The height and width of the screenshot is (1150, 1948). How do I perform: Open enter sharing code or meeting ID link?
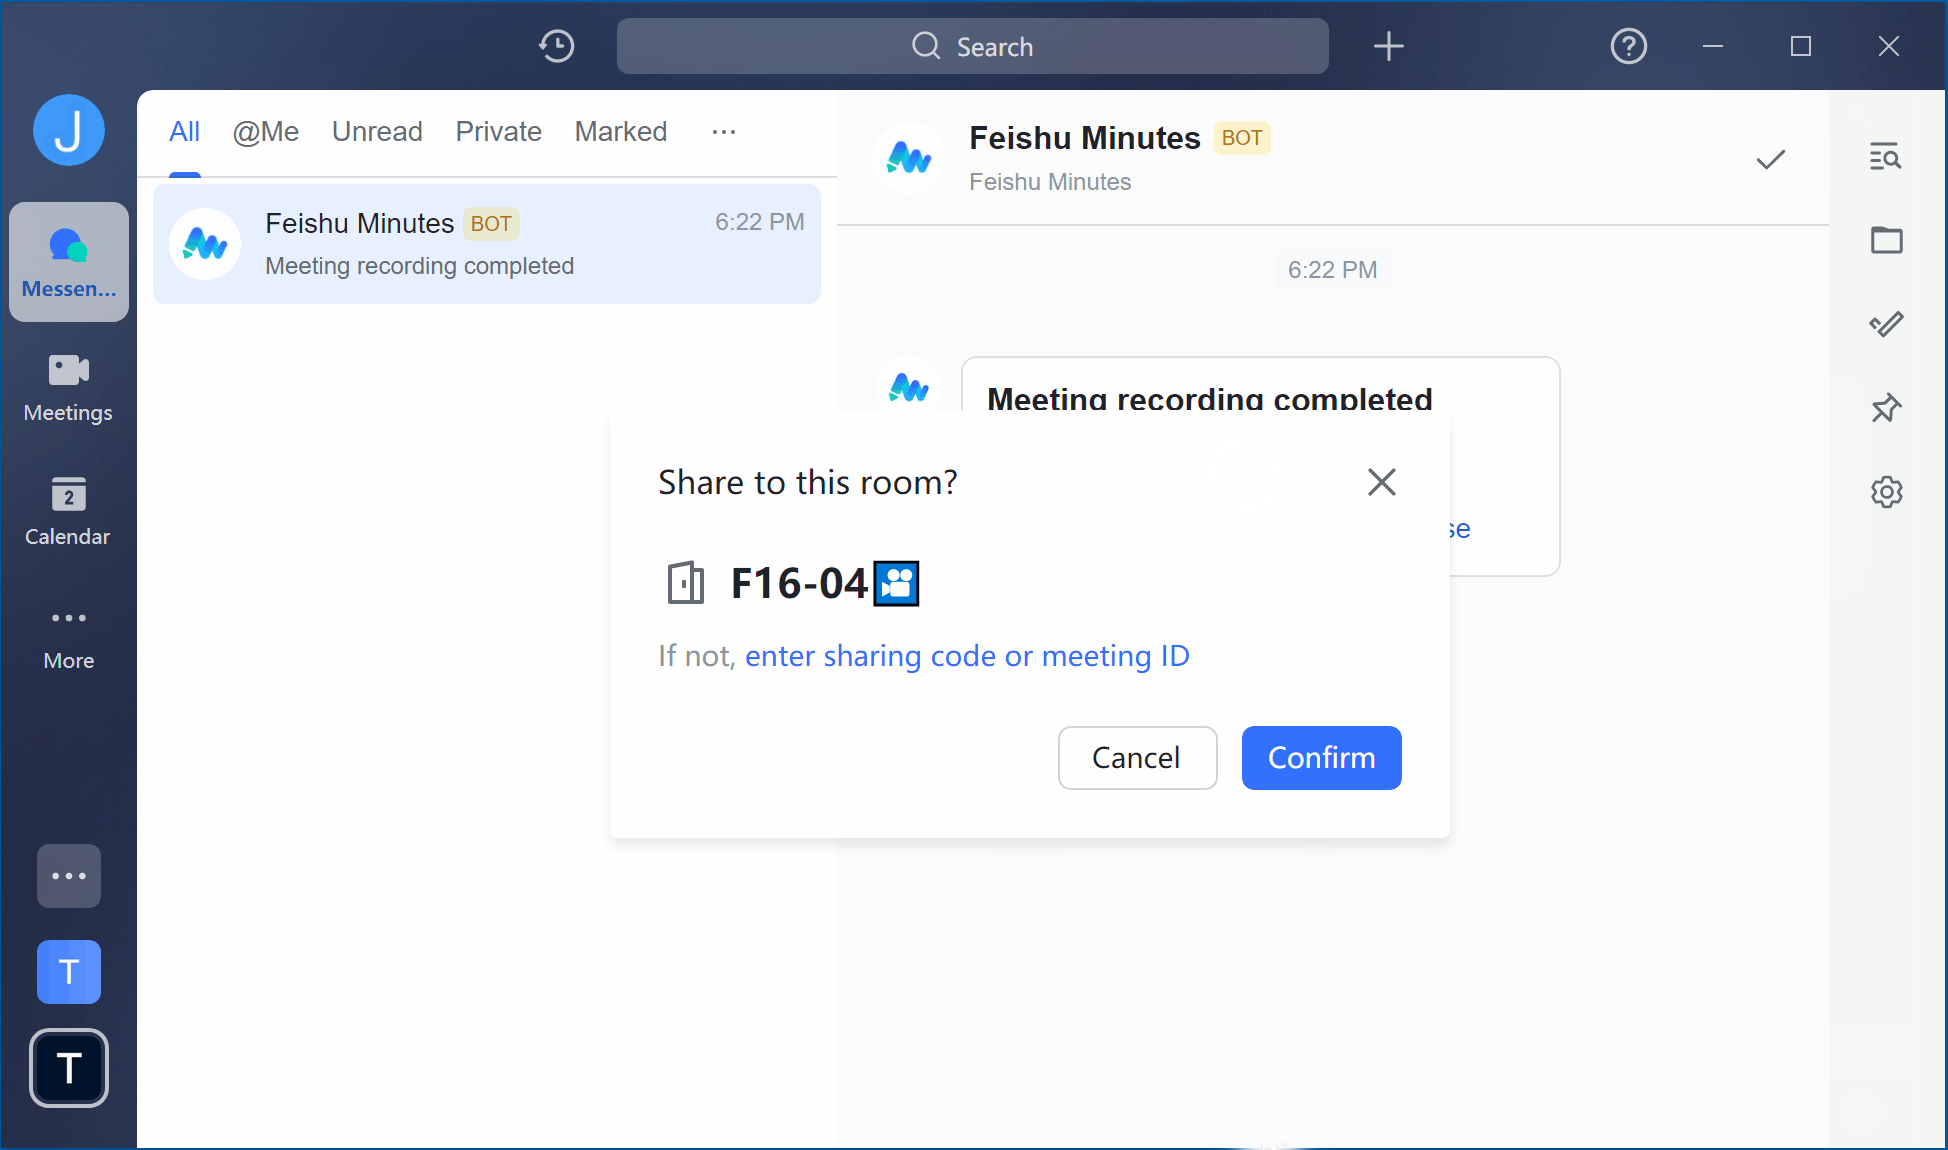click(x=967, y=656)
